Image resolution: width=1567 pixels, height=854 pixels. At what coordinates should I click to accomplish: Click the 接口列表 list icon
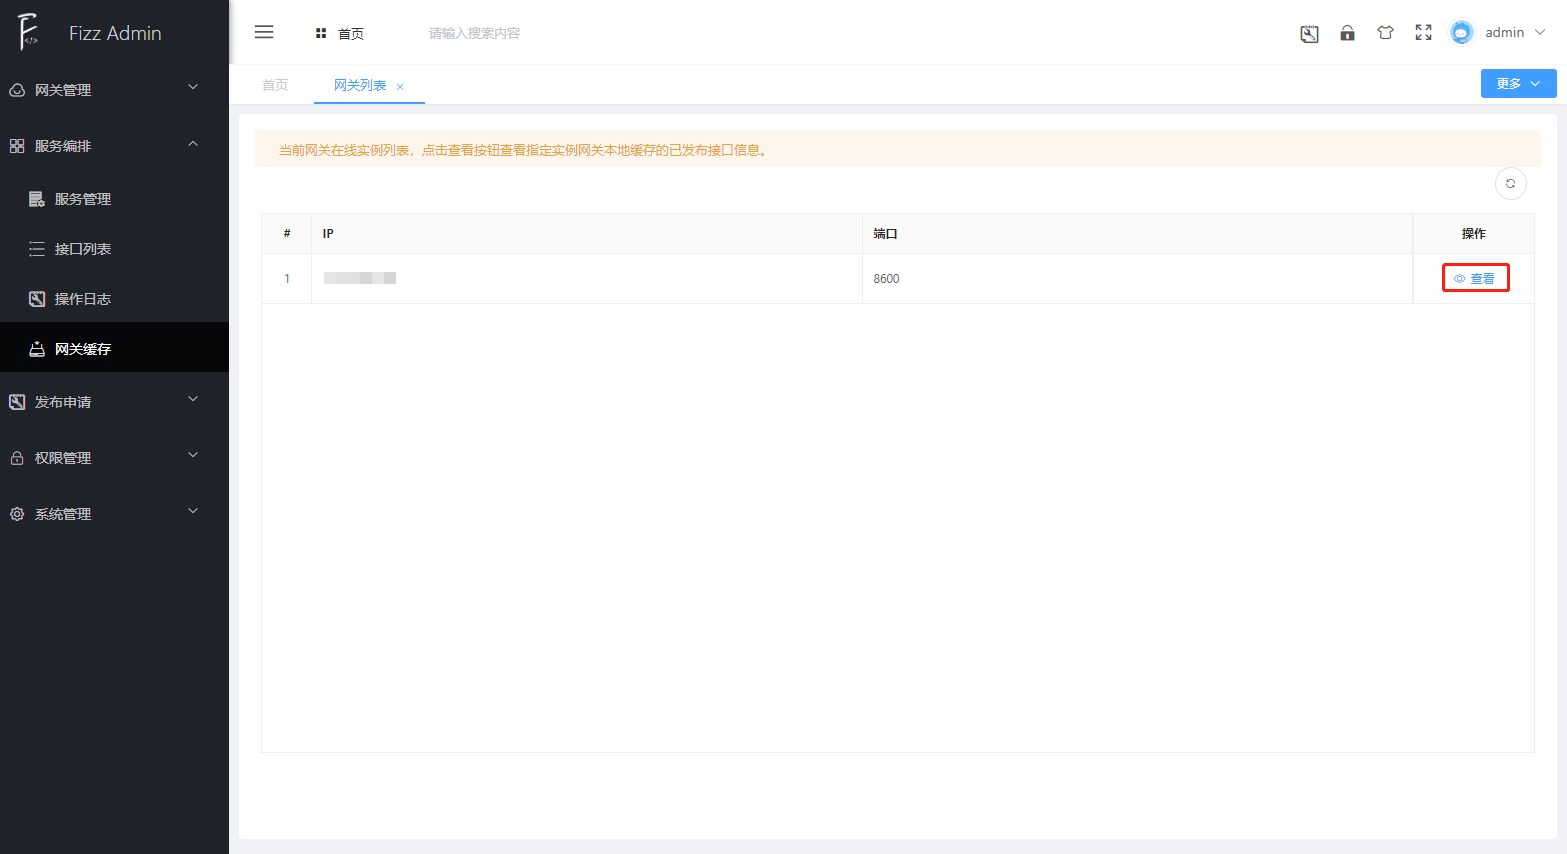click(37, 249)
